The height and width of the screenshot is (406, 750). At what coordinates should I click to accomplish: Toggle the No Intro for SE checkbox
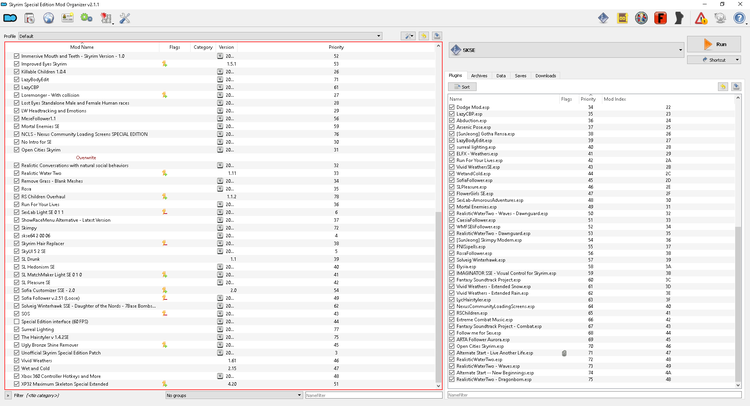(x=17, y=142)
